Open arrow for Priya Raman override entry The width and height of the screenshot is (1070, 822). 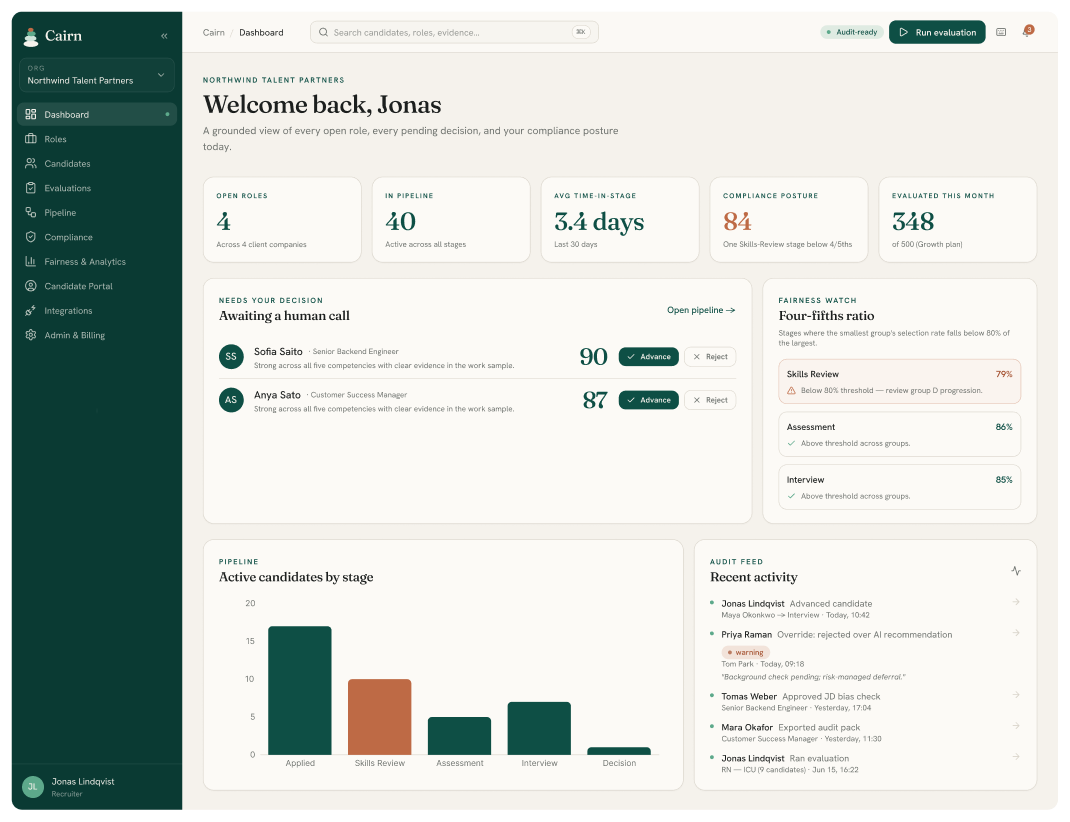pos(1015,634)
